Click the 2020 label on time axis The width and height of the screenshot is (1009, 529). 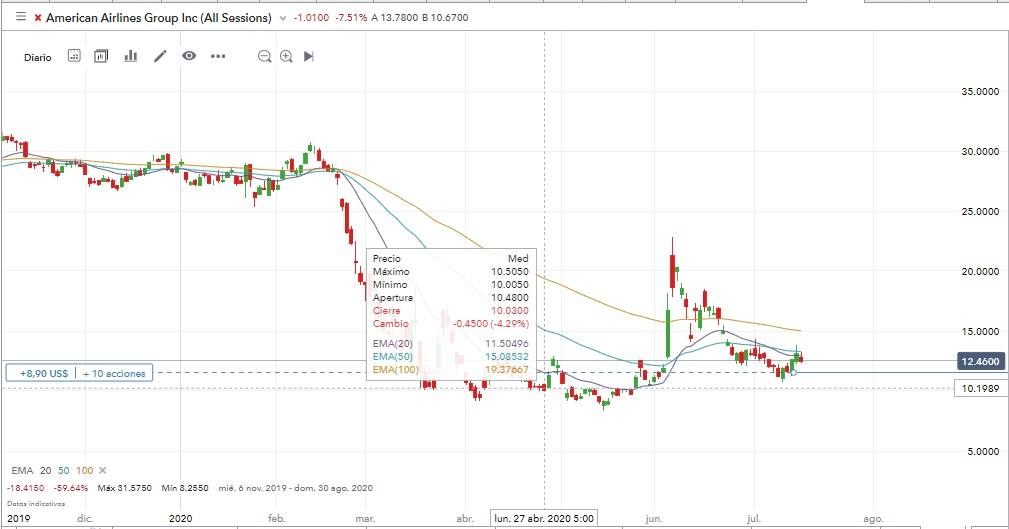(181, 518)
